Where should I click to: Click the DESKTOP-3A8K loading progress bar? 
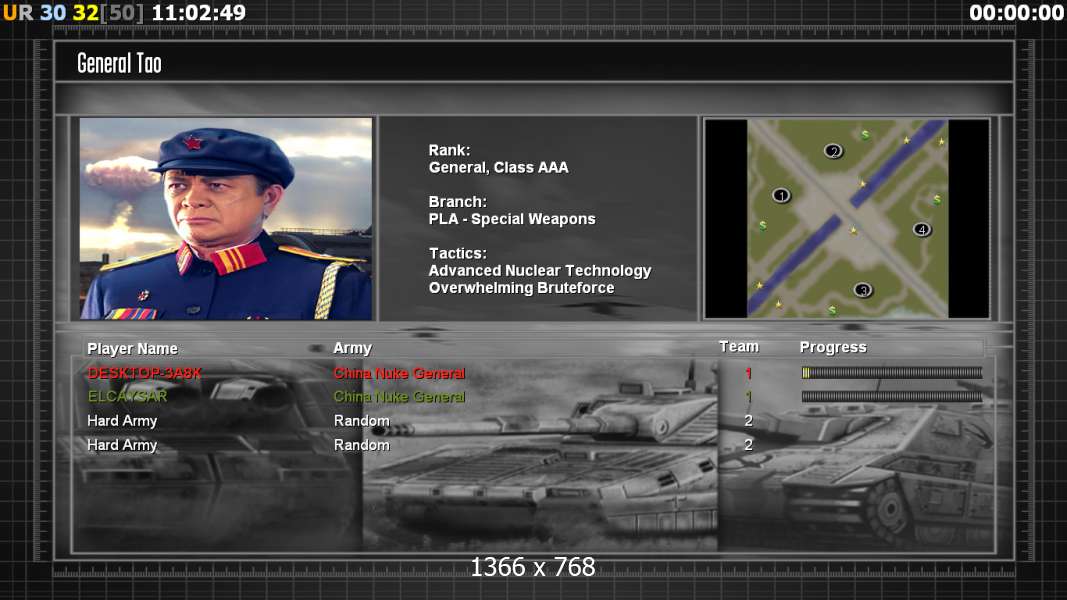891,373
